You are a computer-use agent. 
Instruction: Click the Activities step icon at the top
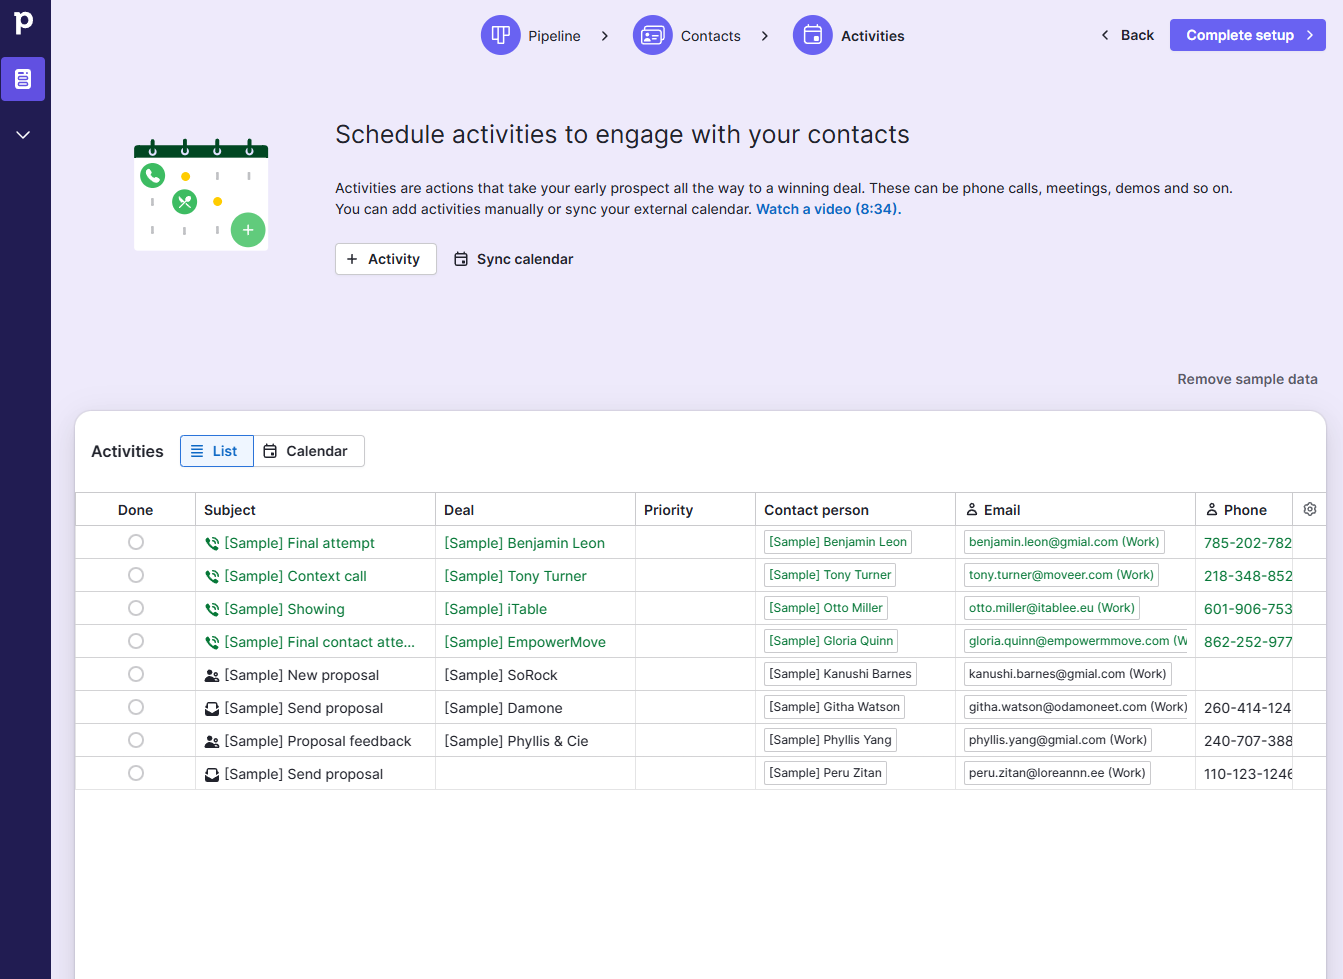pos(811,35)
